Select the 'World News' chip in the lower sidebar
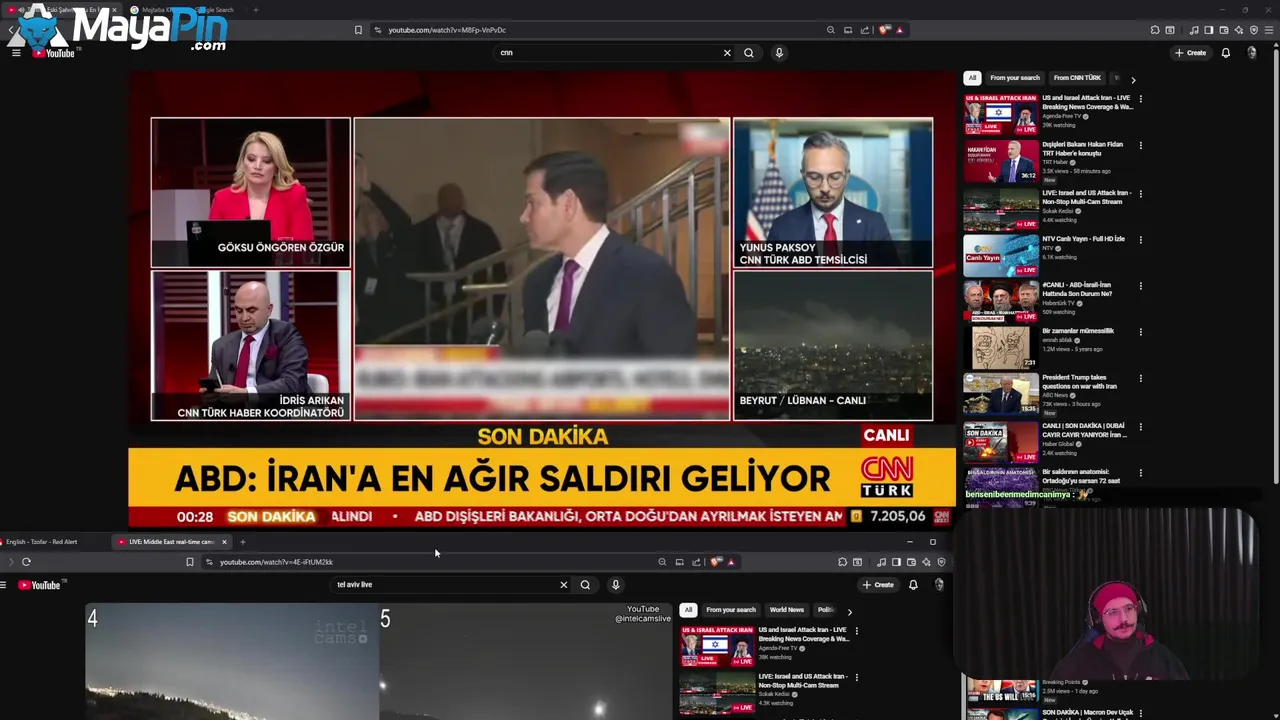The width and height of the screenshot is (1280, 720). pyautogui.click(x=786, y=610)
